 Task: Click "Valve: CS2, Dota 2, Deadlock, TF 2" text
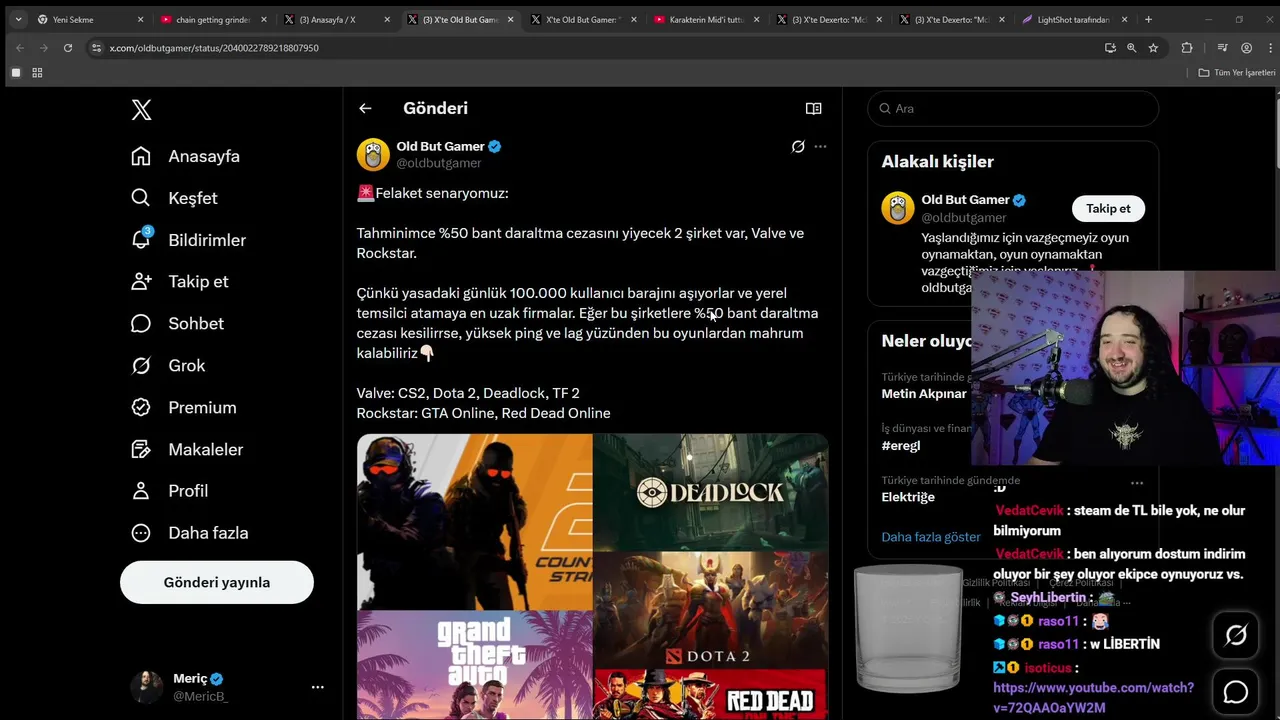468,393
